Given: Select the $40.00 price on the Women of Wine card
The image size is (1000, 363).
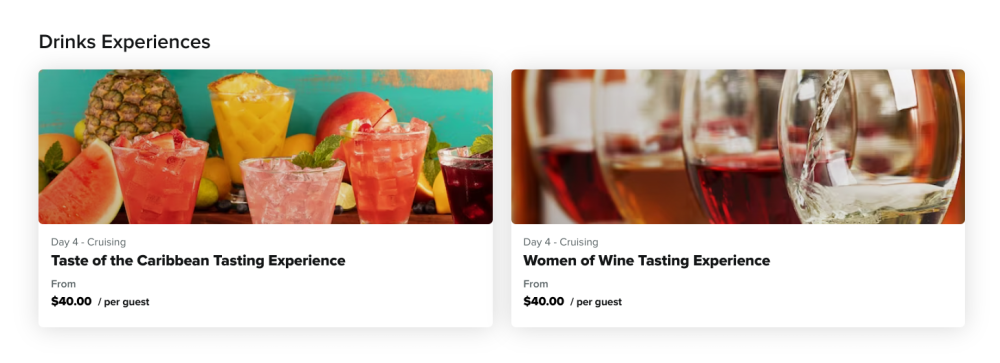Looking at the screenshot, I should point(543,301).
